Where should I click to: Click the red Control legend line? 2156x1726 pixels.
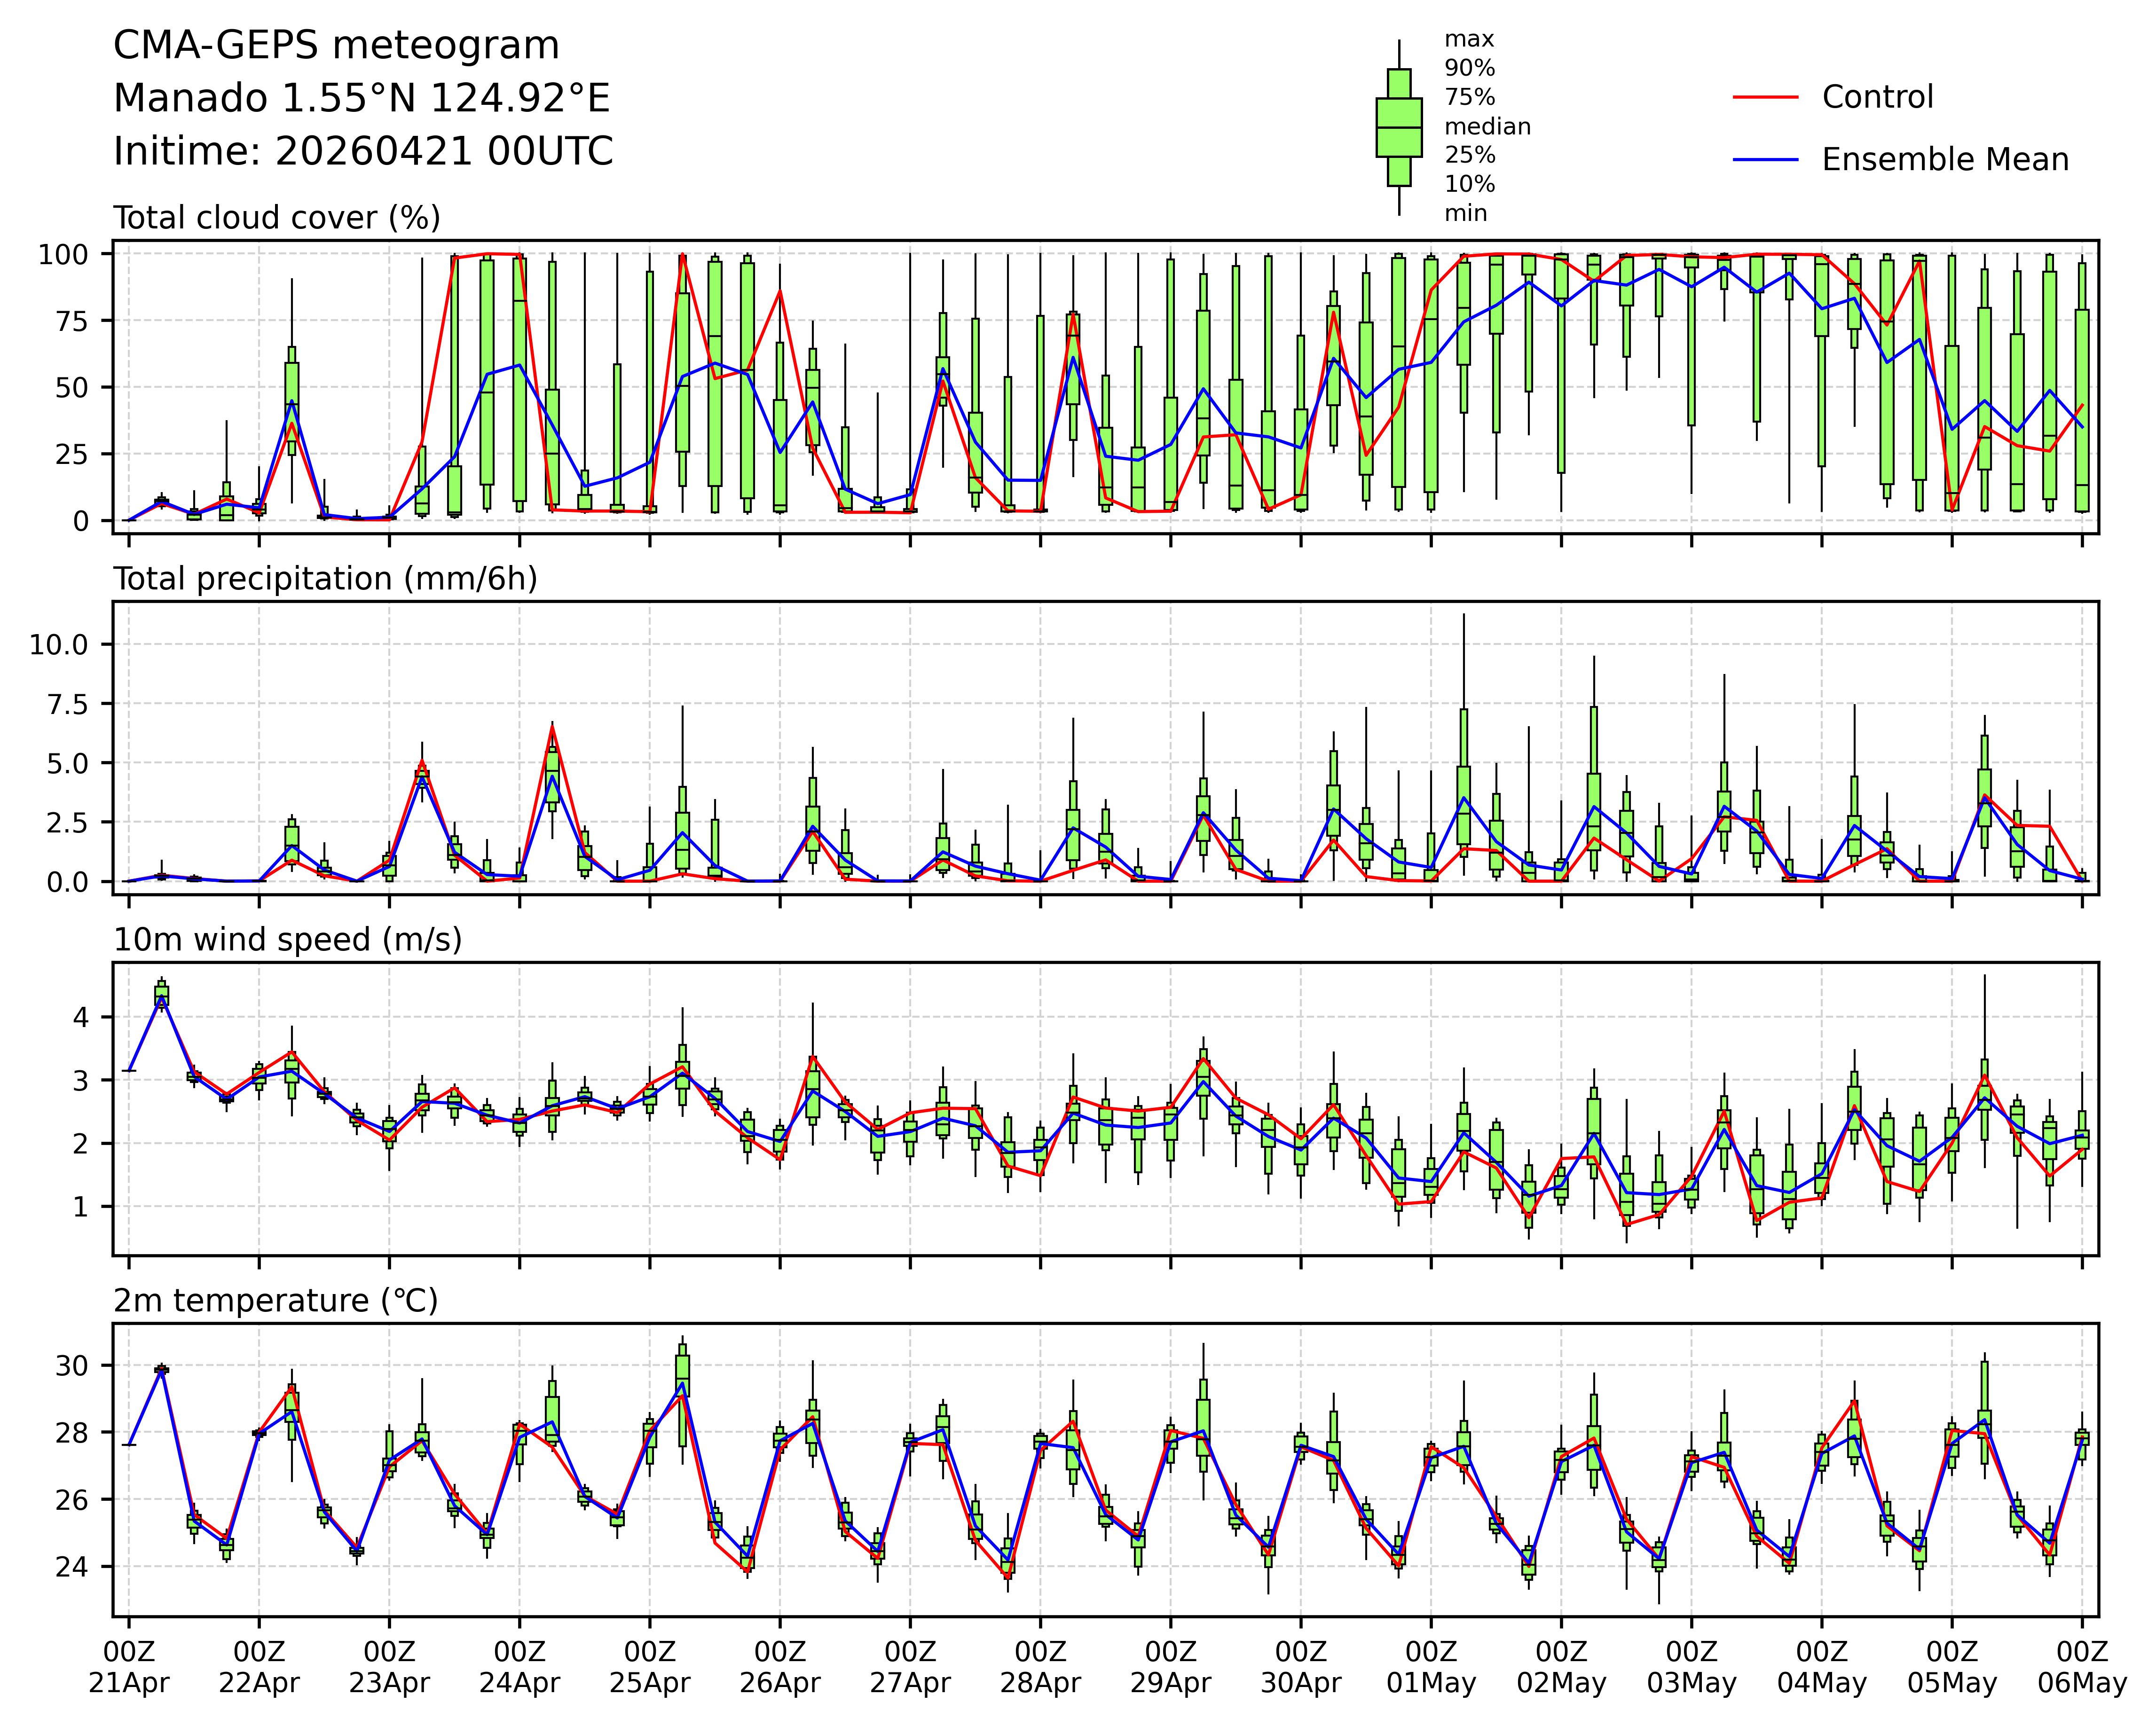pyautogui.click(x=1765, y=97)
